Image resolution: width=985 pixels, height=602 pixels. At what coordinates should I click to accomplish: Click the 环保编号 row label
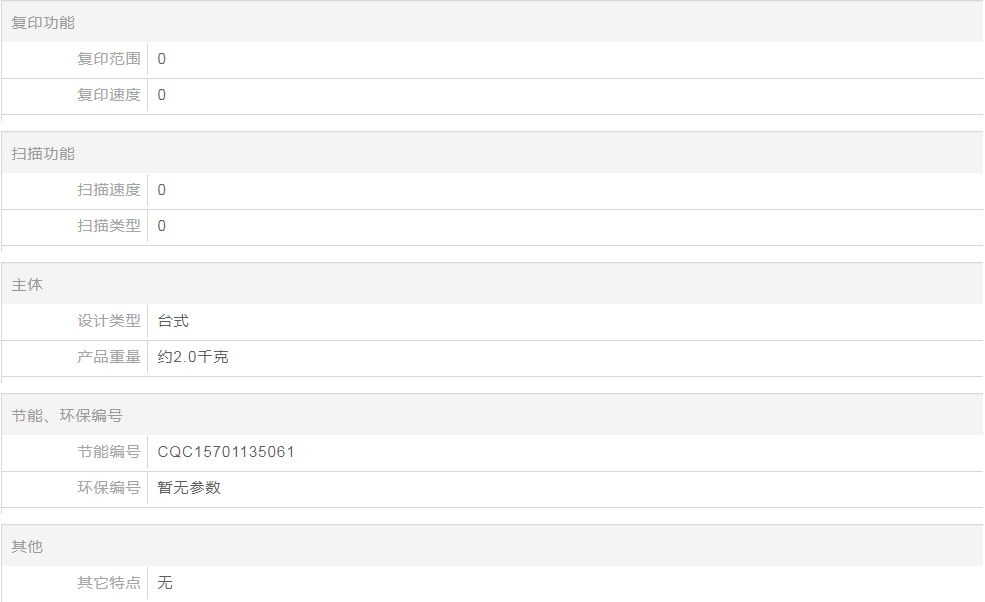click(109, 488)
